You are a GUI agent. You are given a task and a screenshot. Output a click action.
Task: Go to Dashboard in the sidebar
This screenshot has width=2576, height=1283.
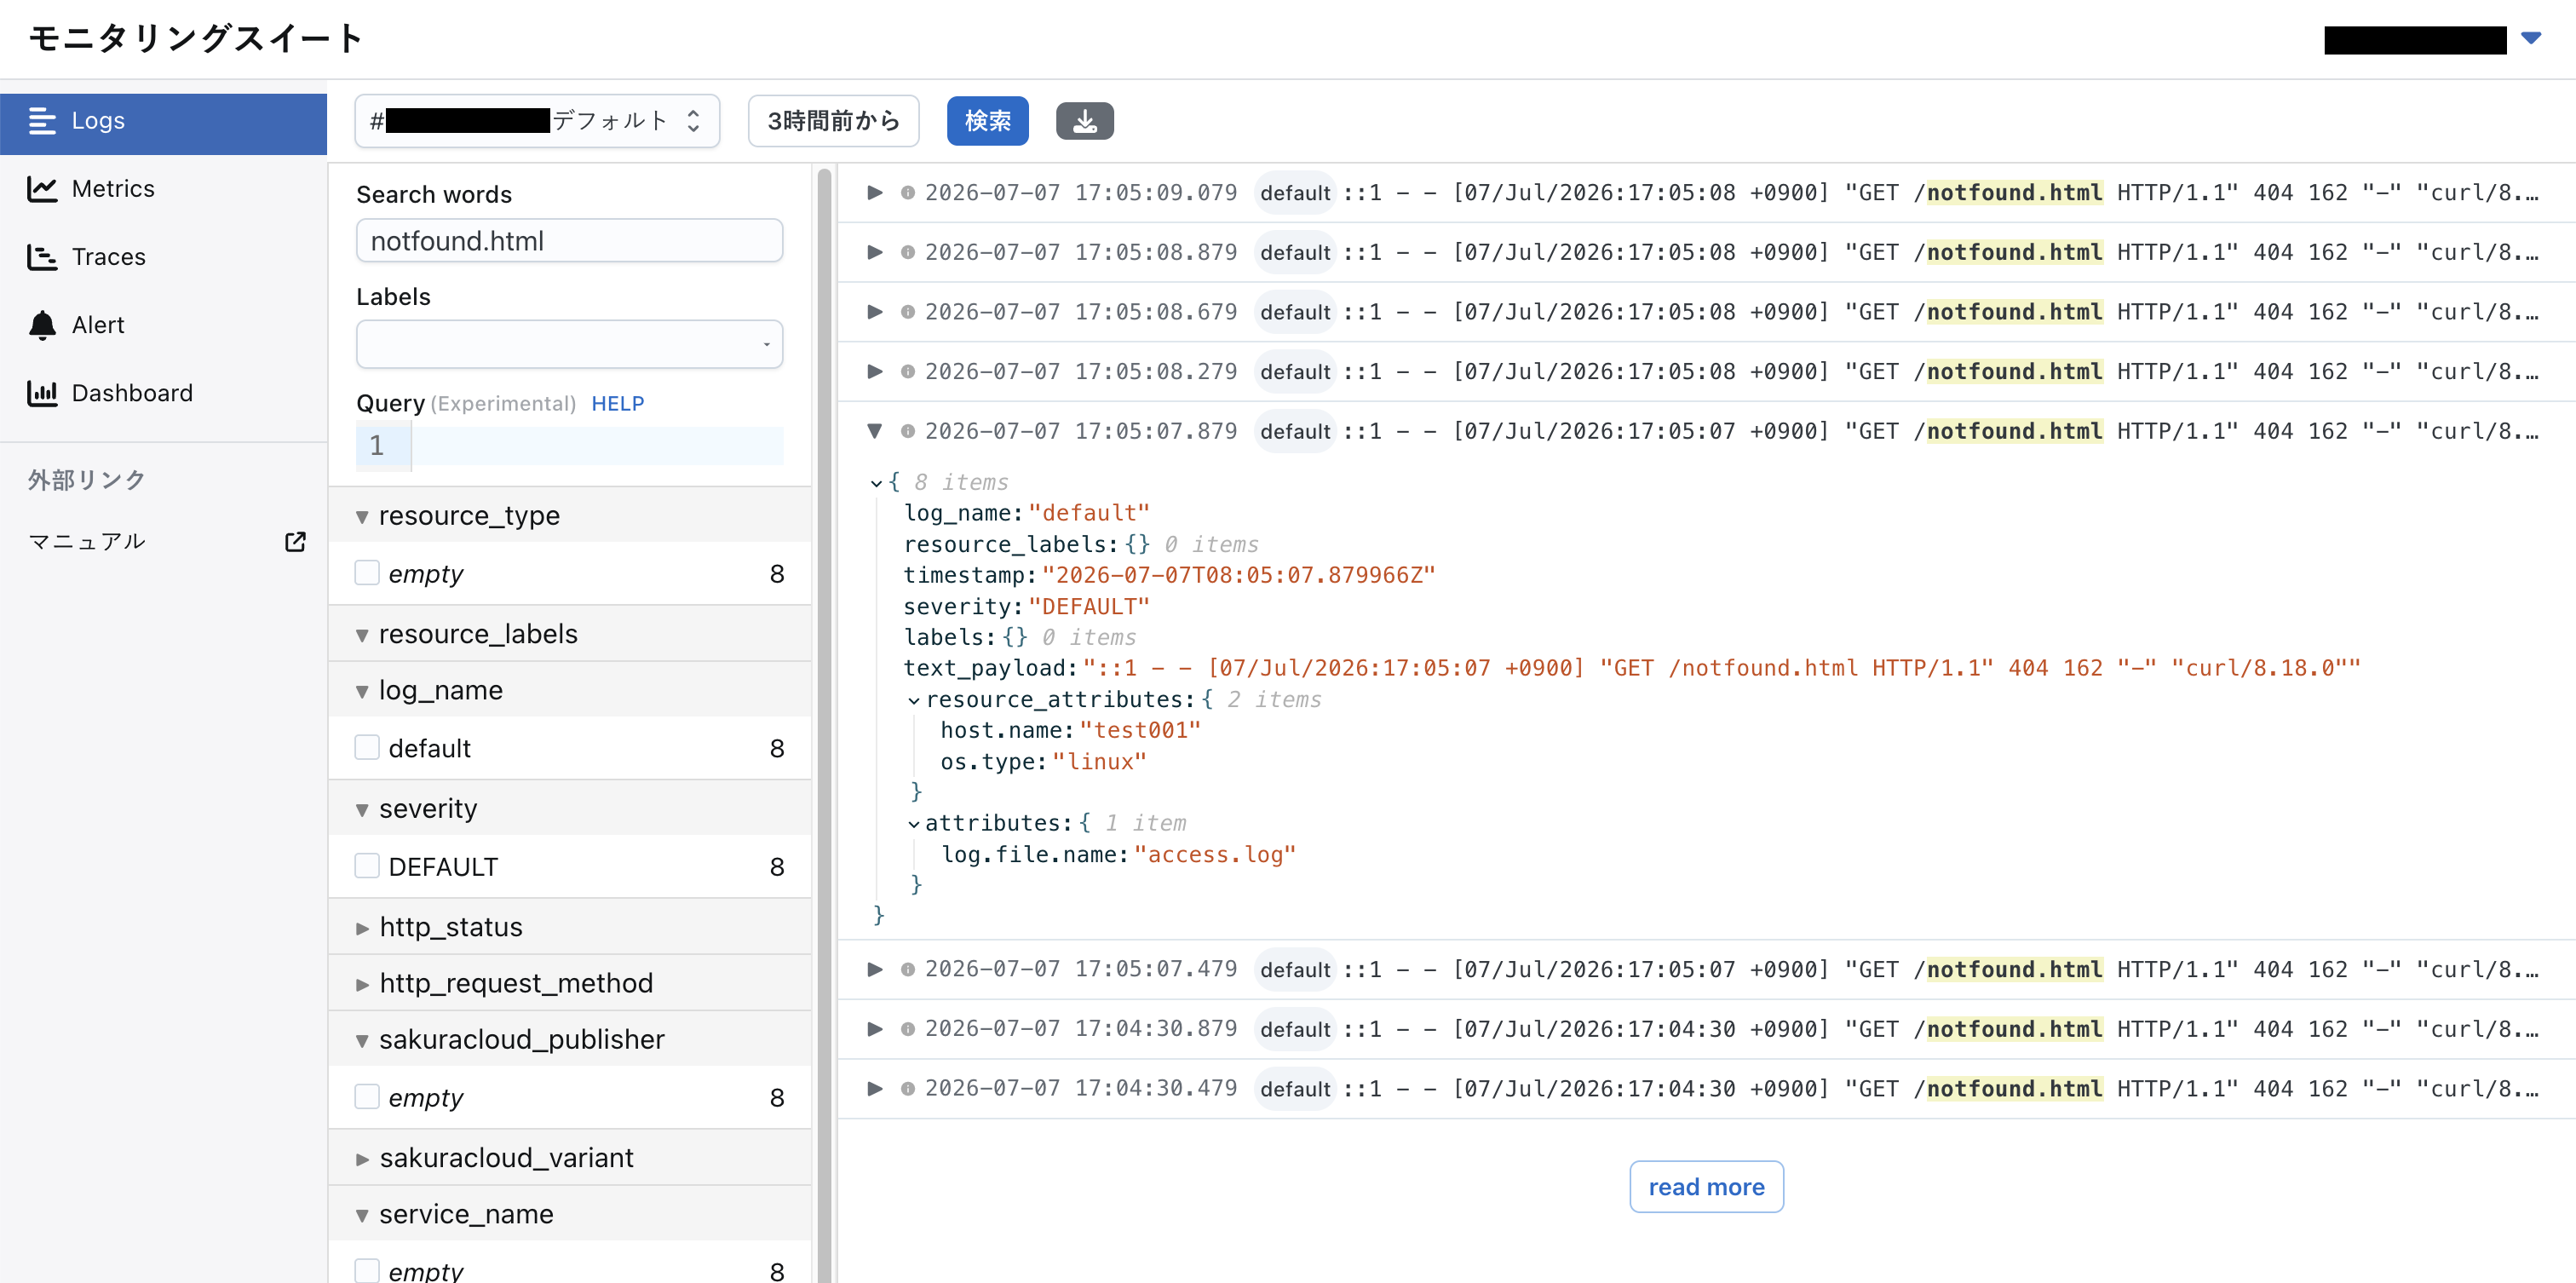[x=163, y=393]
